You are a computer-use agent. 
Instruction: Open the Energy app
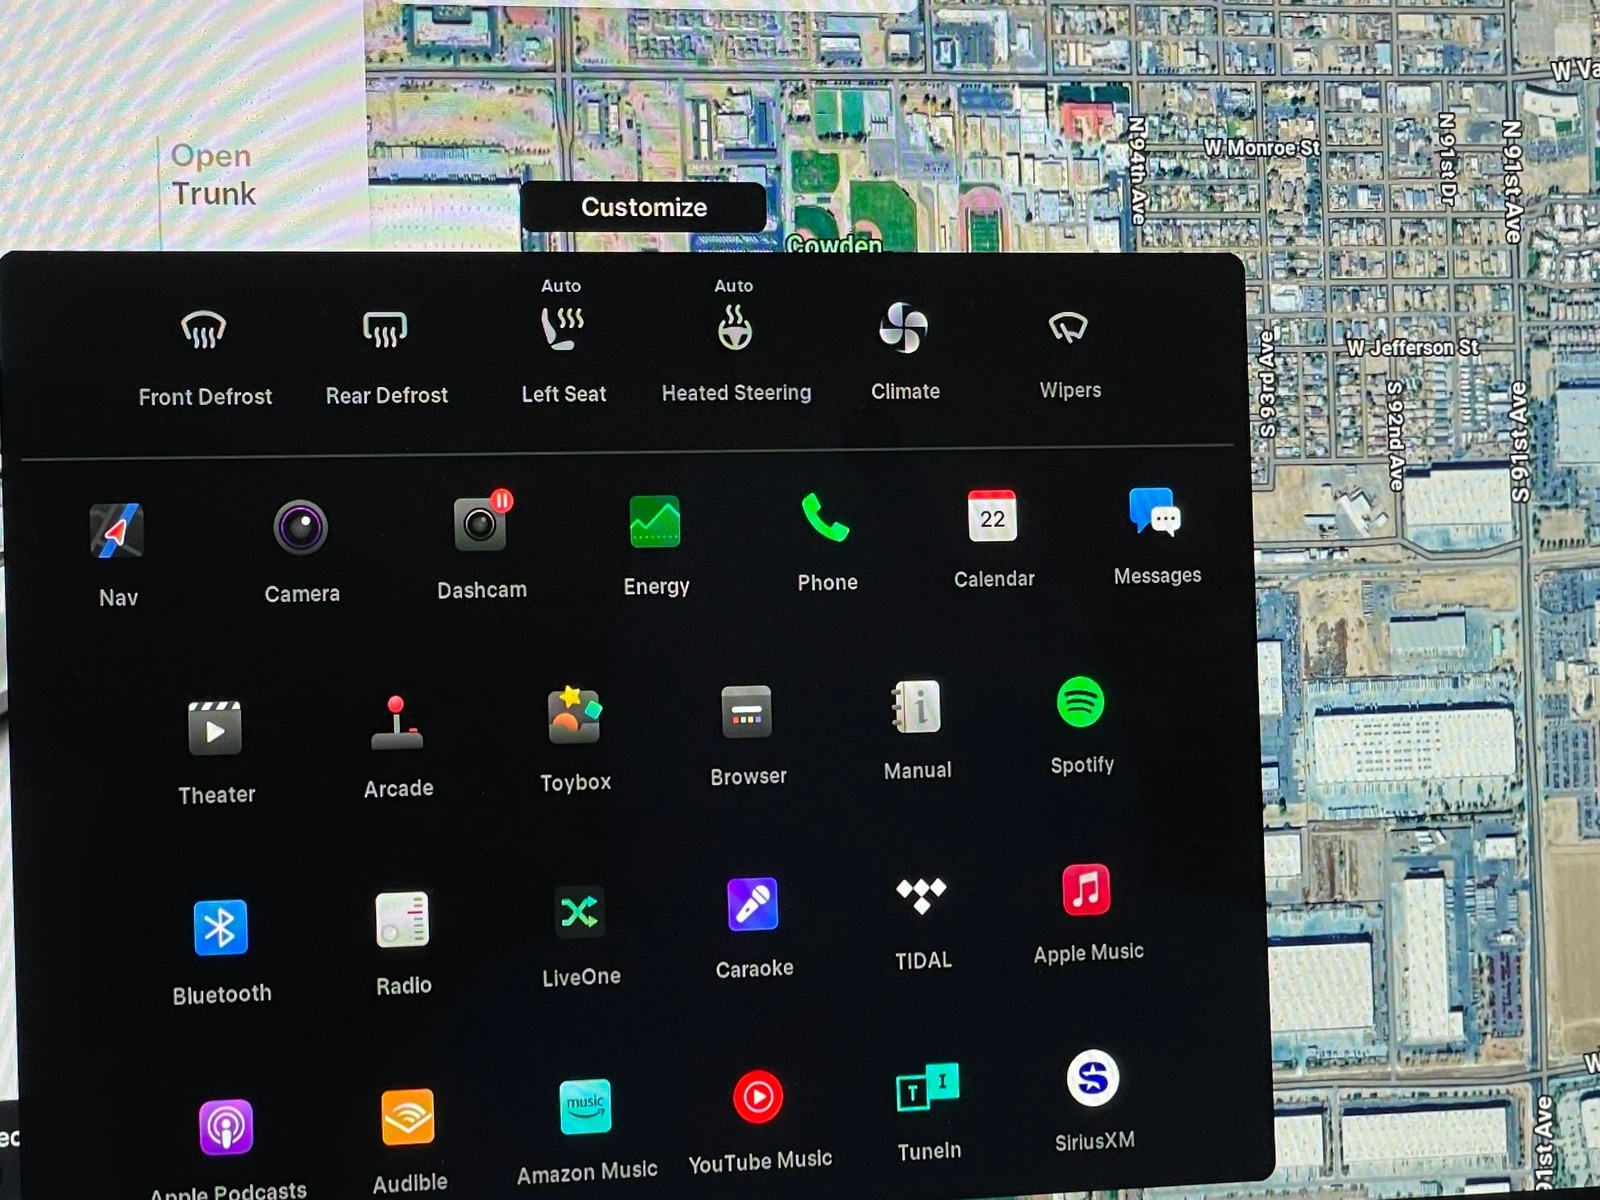(x=655, y=521)
